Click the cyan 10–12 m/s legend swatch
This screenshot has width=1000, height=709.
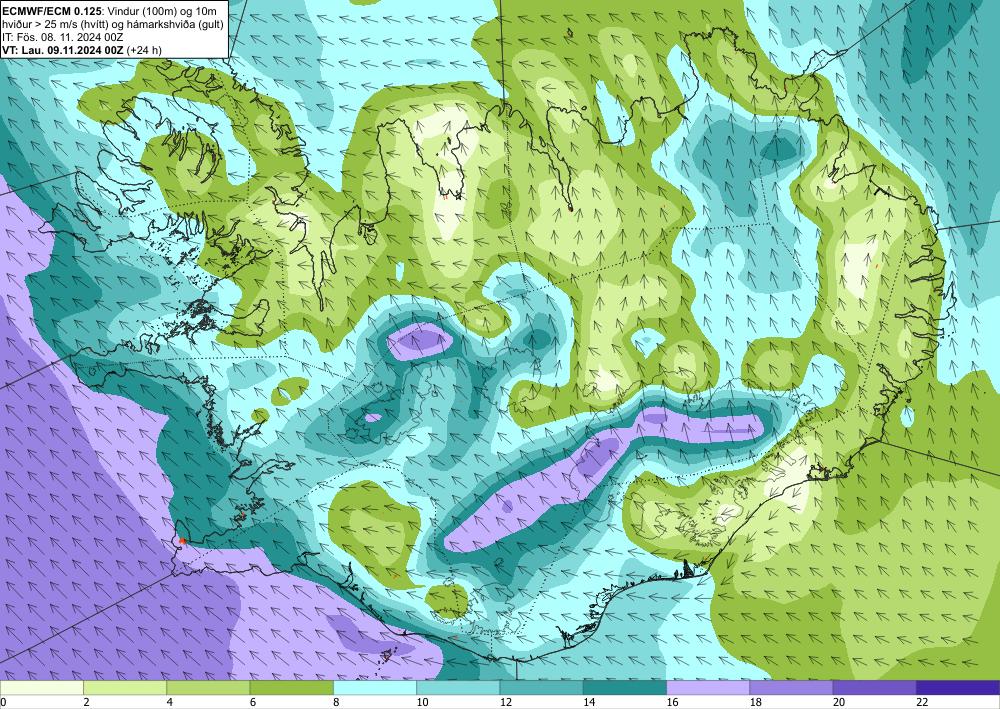point(458,688)
